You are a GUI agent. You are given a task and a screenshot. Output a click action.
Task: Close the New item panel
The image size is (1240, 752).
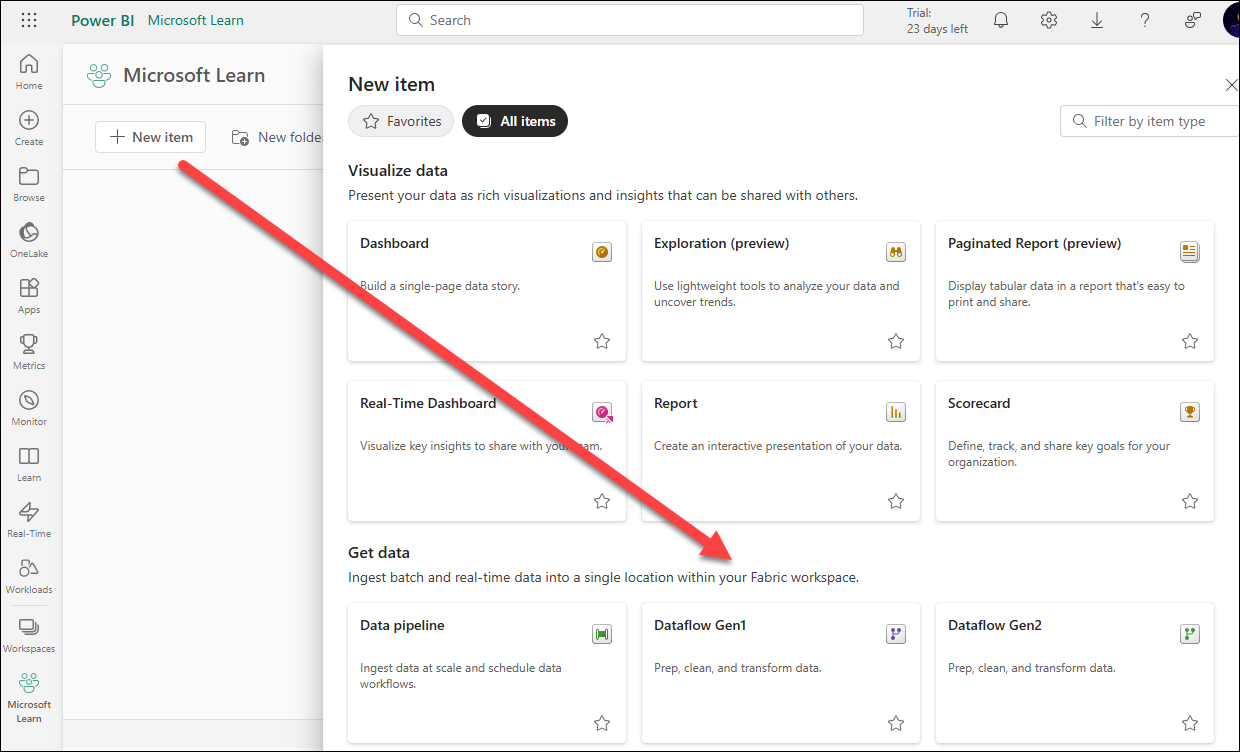coord(1231,85)
